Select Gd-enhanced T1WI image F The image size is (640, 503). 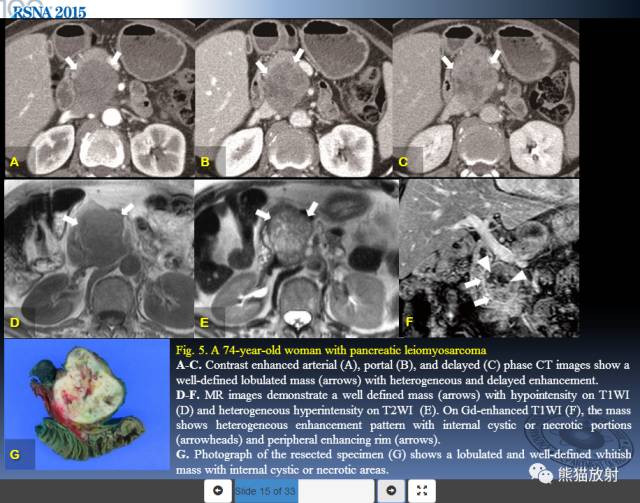click(x=489, y=258)
